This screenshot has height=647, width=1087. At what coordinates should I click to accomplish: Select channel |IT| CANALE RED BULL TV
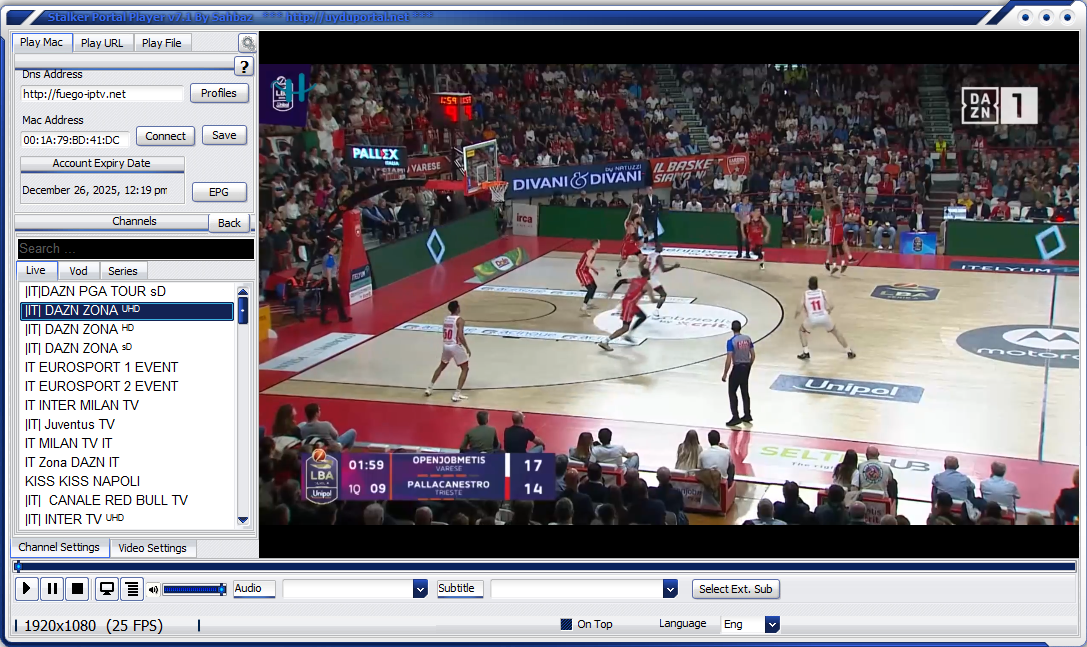(x=128, y=500)
